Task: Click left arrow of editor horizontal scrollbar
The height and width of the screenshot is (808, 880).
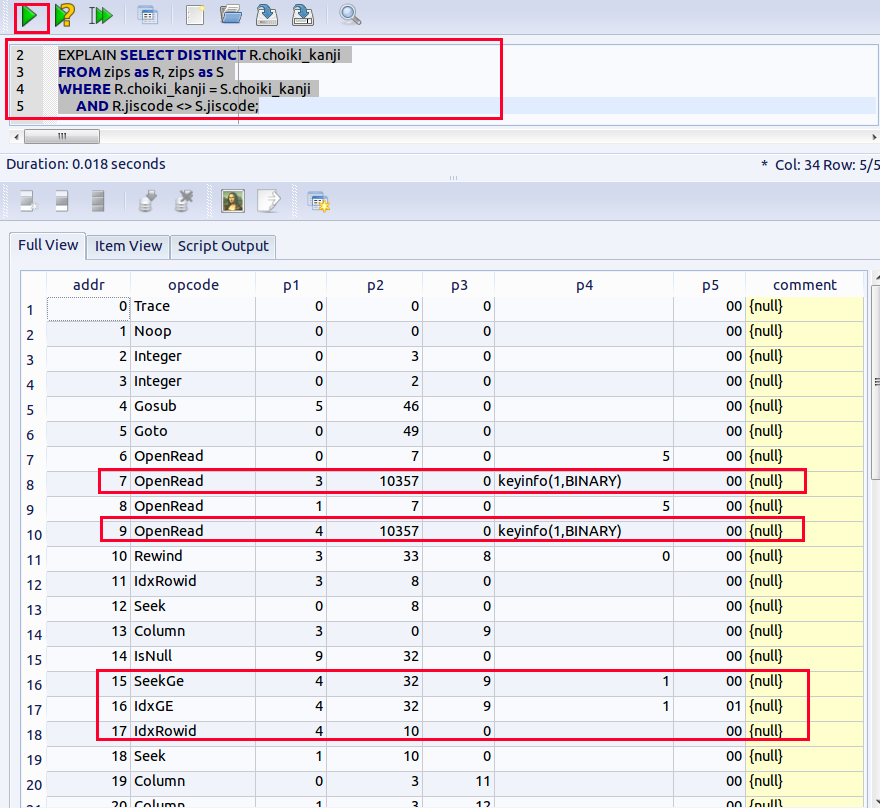Action: [x=16, y=136]
